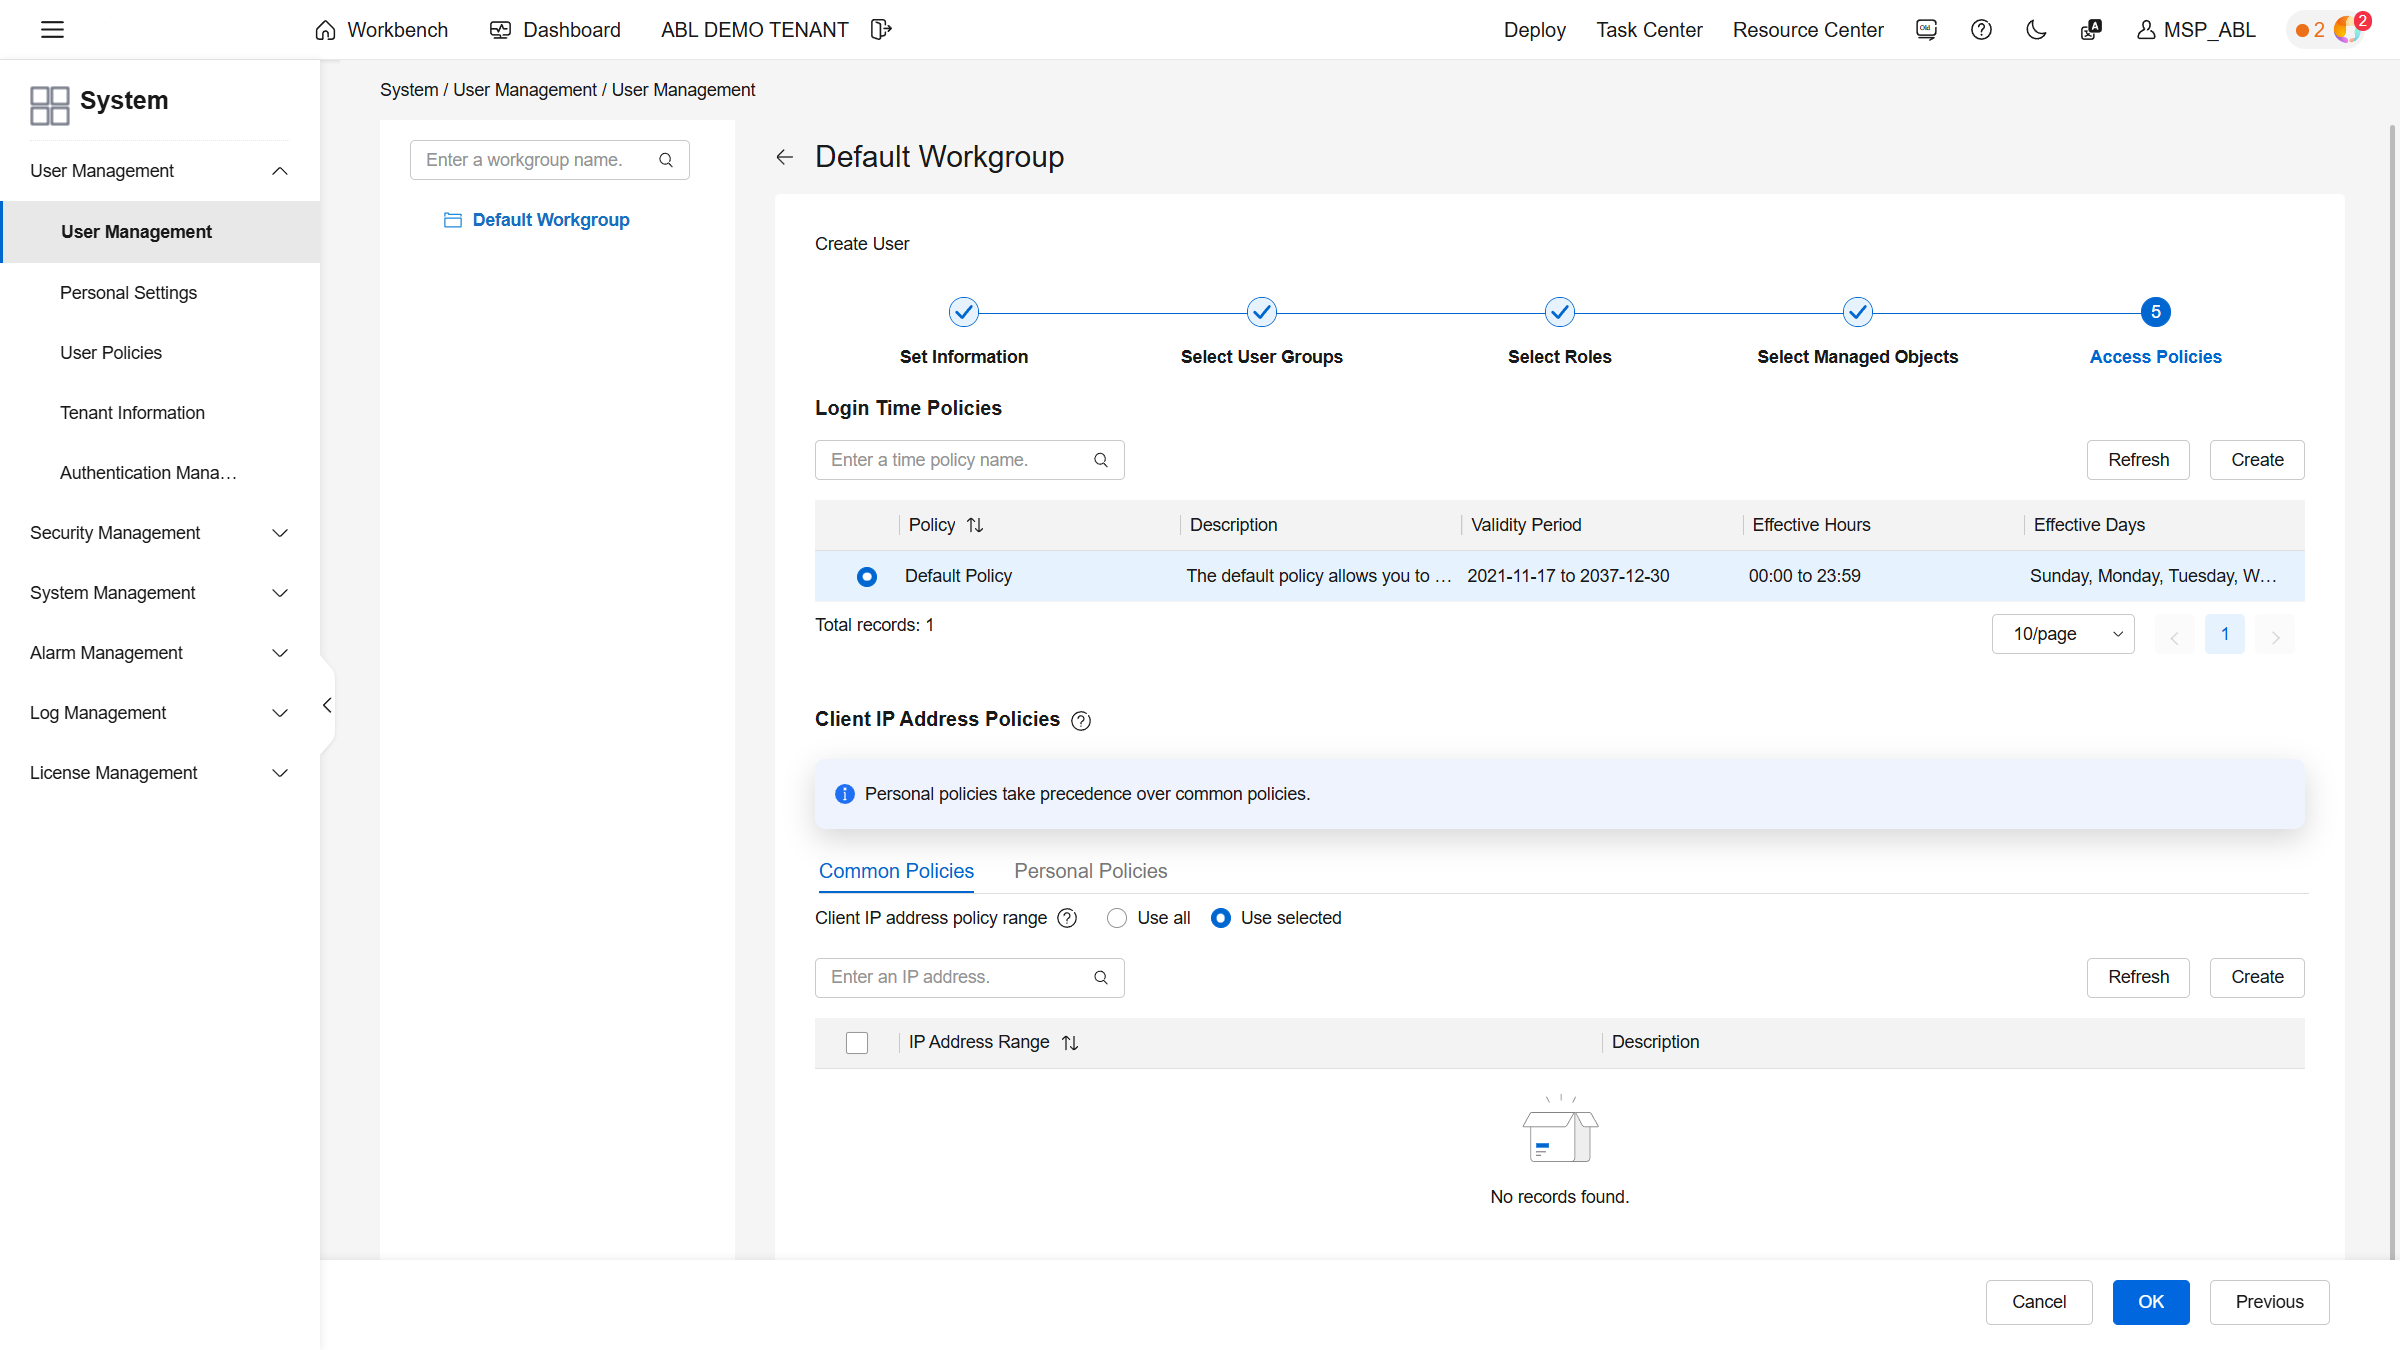Click the blue OK button
Screen dimensions: 2400x1350
(x=2150, y=1302)
